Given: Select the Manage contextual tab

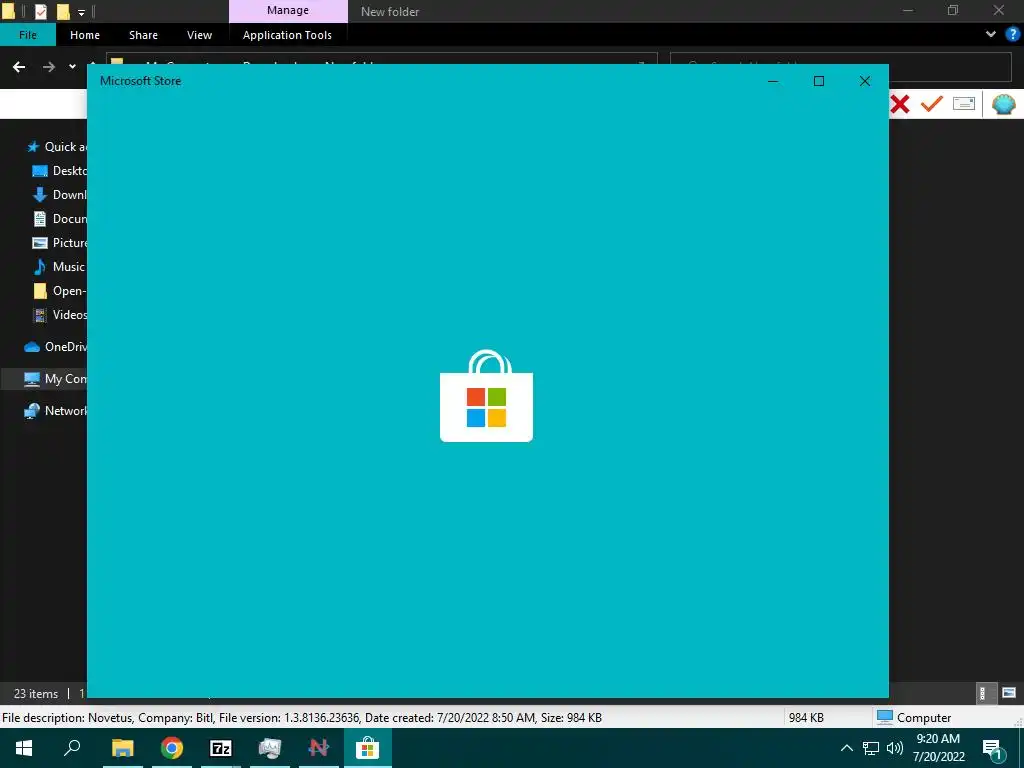Looking at the screenshot, I should 288,10.
